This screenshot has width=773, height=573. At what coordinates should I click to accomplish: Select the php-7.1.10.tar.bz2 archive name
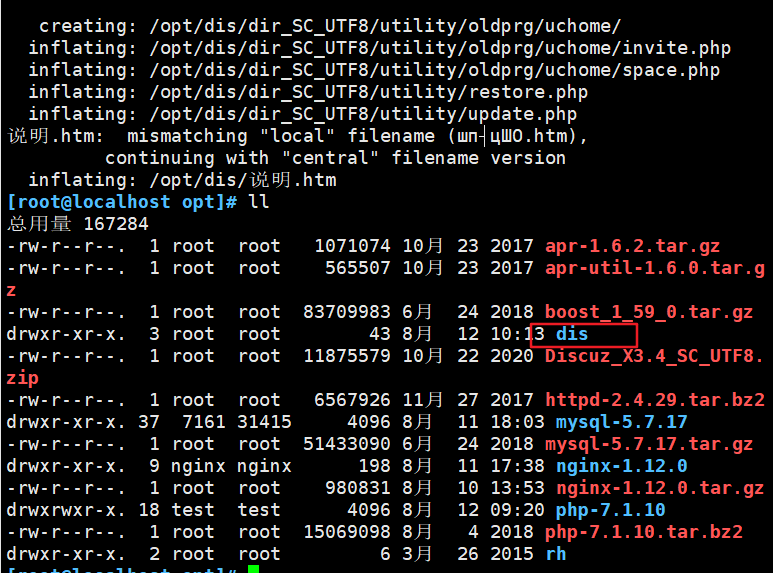(643, 532)
